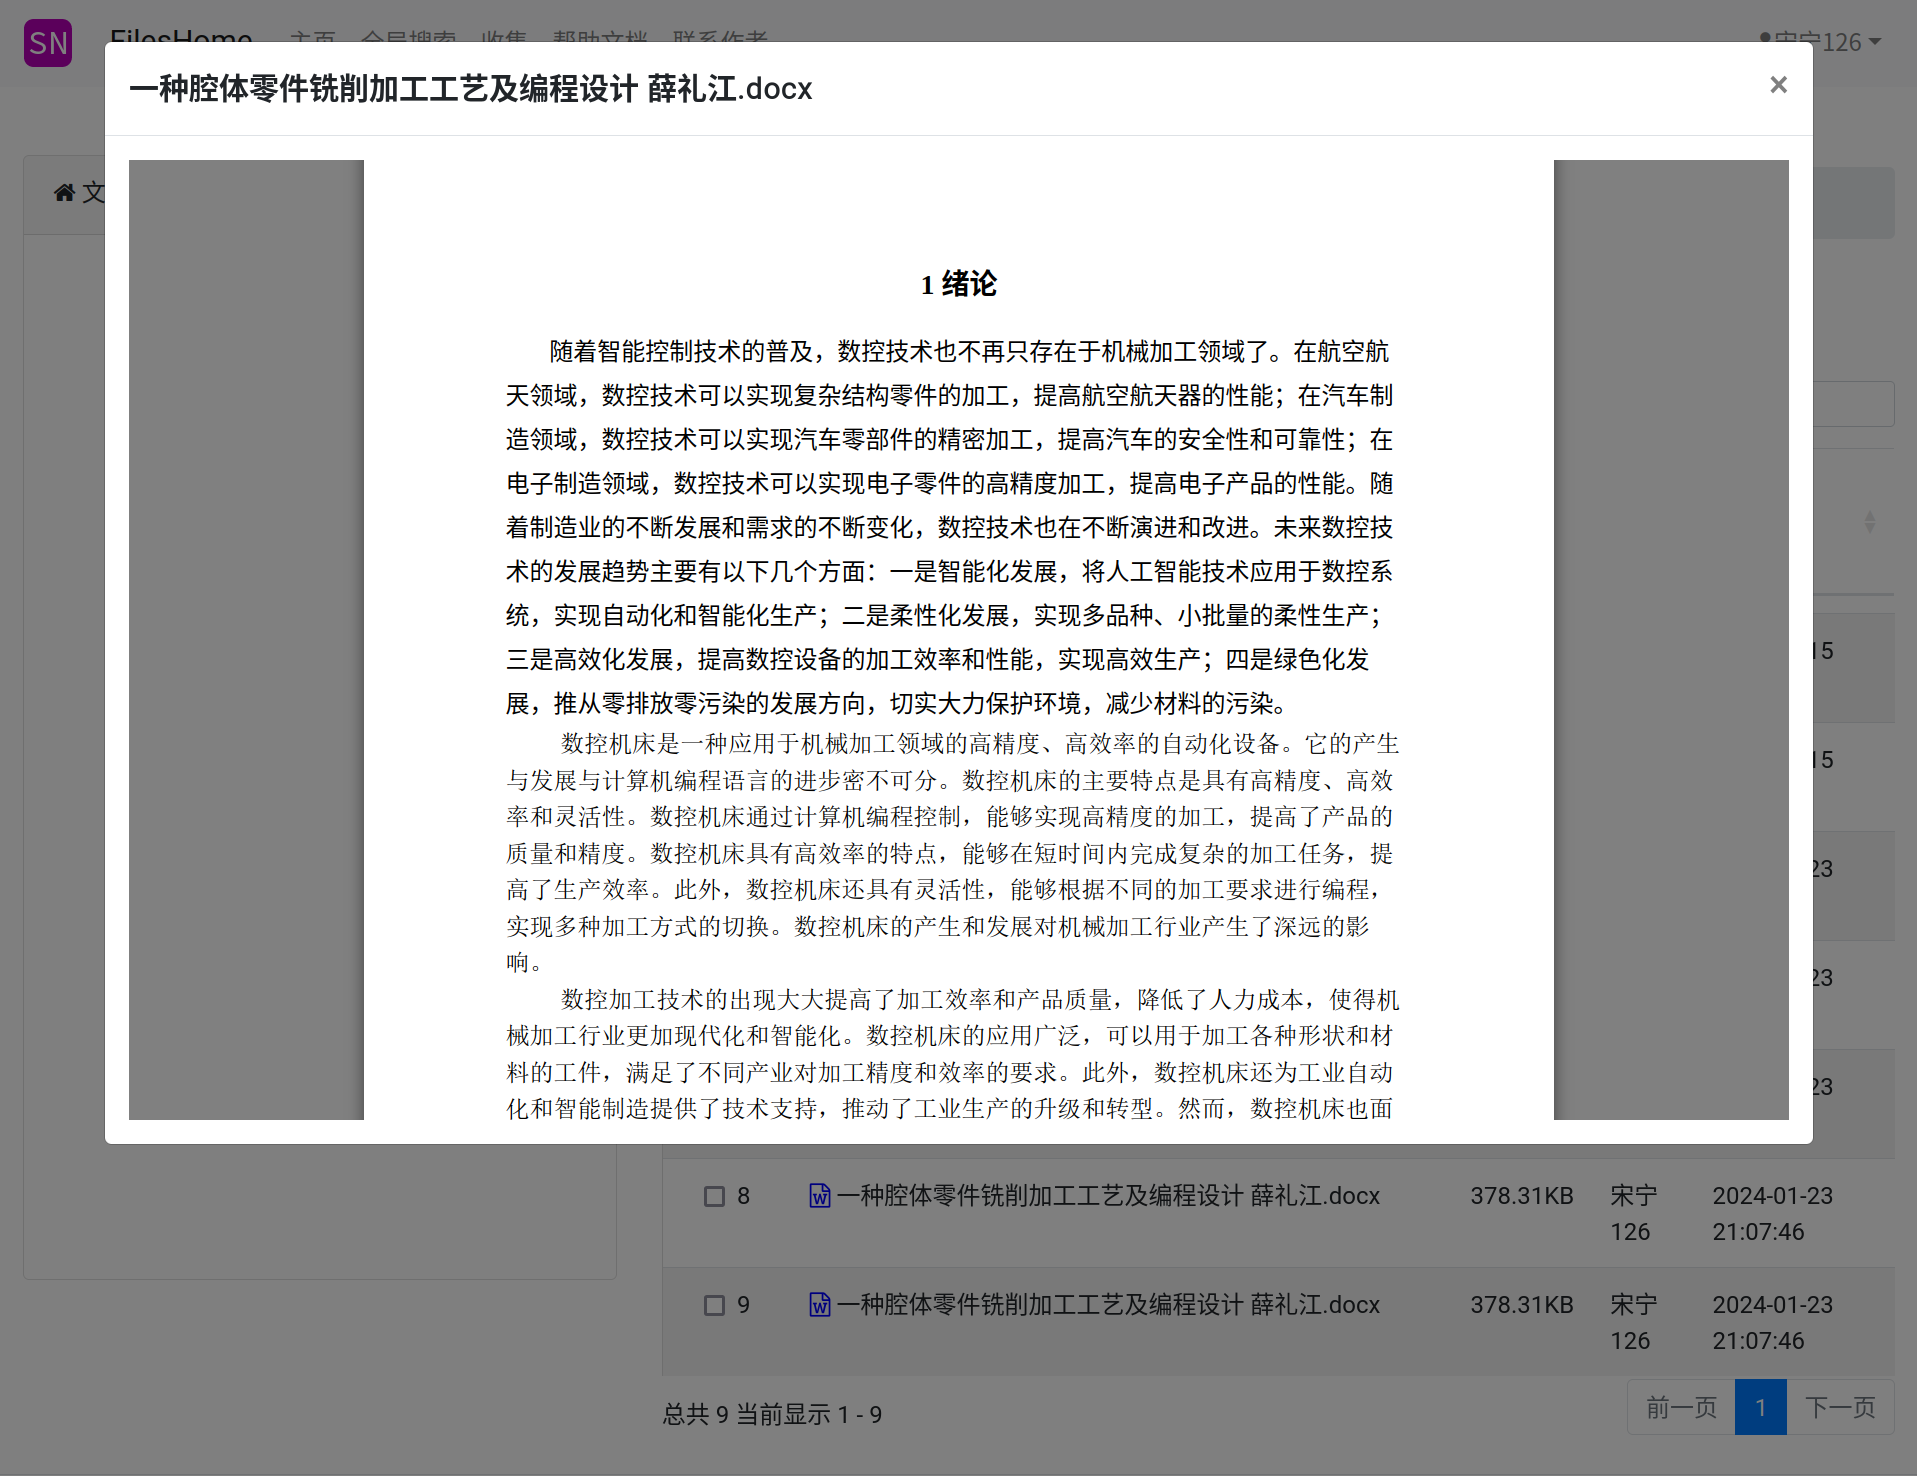Select the checkbox for row 9
This screenshot has height=1476, width=1917.
pos(714,1305)
